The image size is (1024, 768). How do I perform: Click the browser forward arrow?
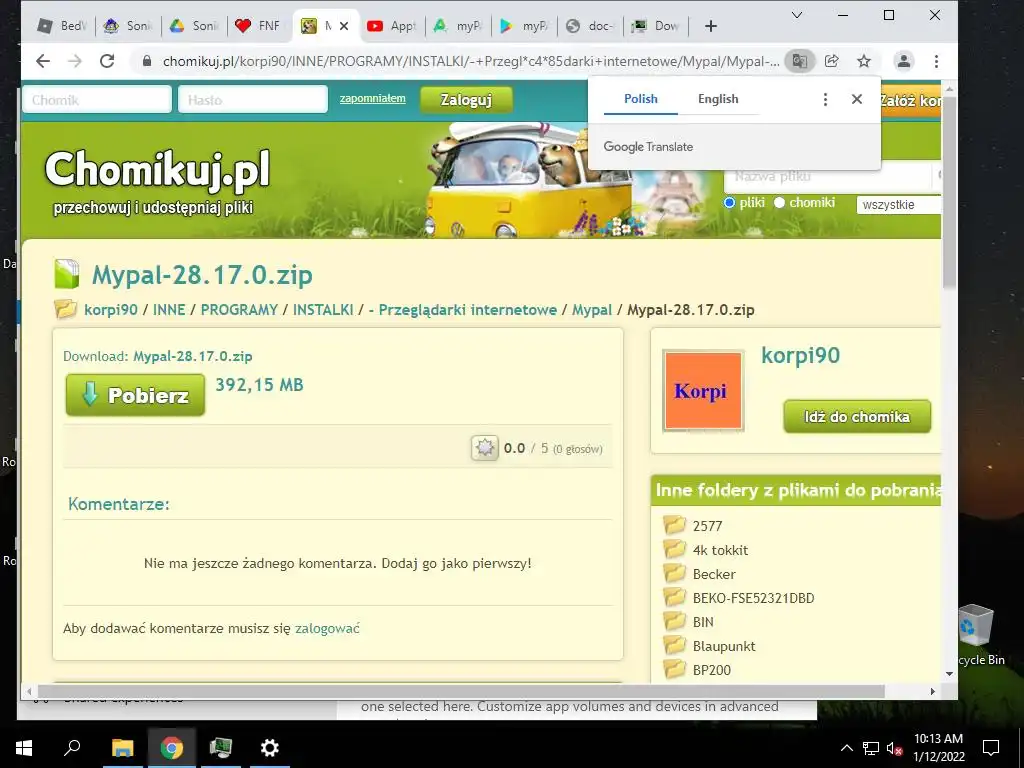click(x=75, y=61)
